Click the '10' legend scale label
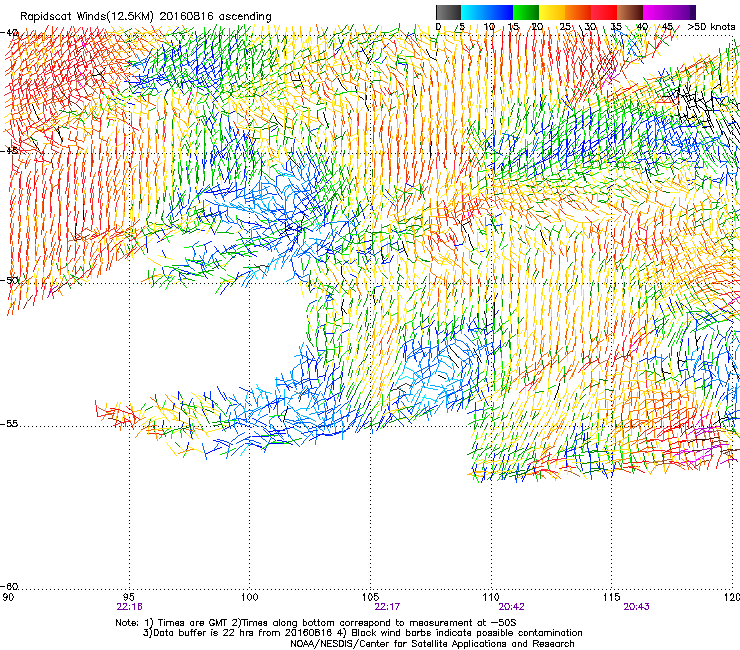 [x=489, y=27]
